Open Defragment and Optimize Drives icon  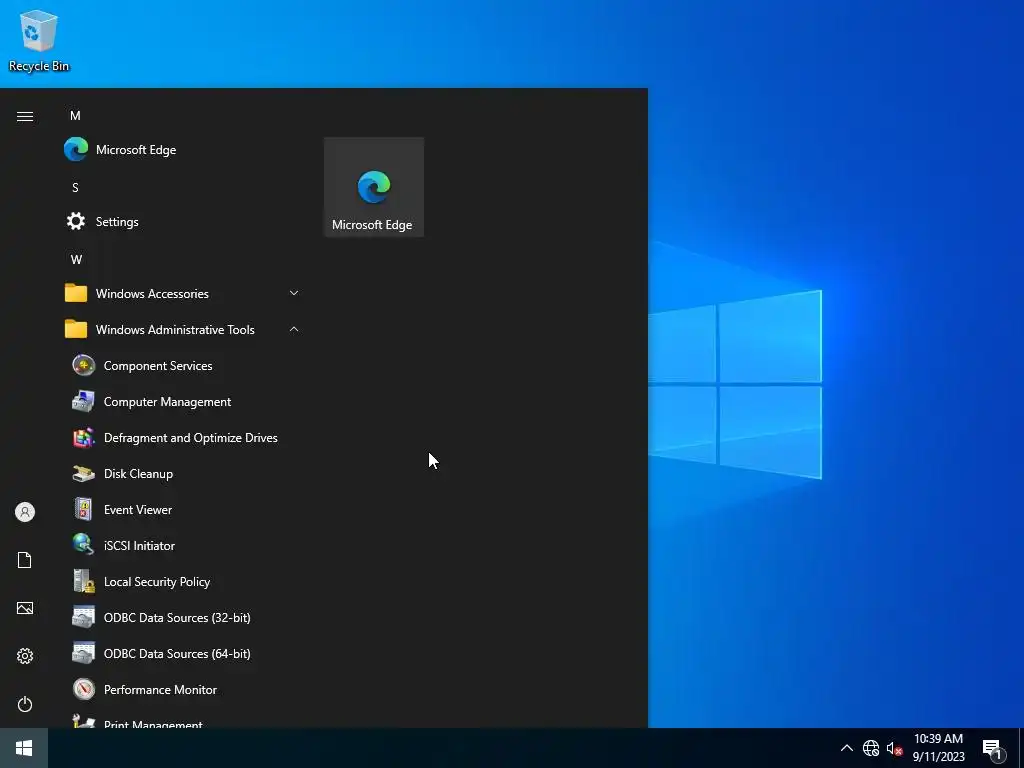pyautogui.click(x=84, y=437)
